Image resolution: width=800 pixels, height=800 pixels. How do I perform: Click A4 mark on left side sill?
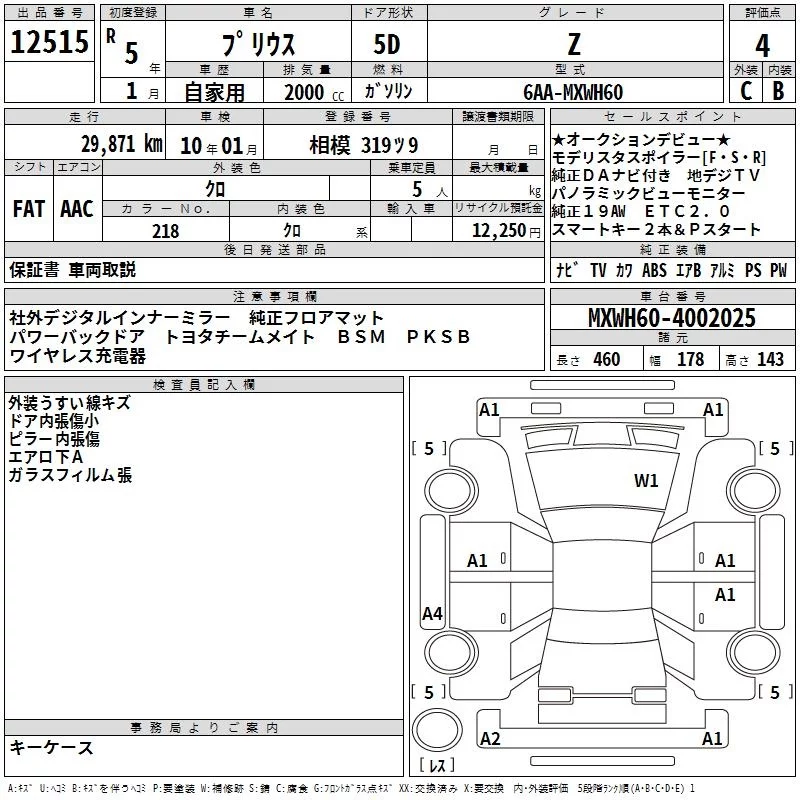432,613
